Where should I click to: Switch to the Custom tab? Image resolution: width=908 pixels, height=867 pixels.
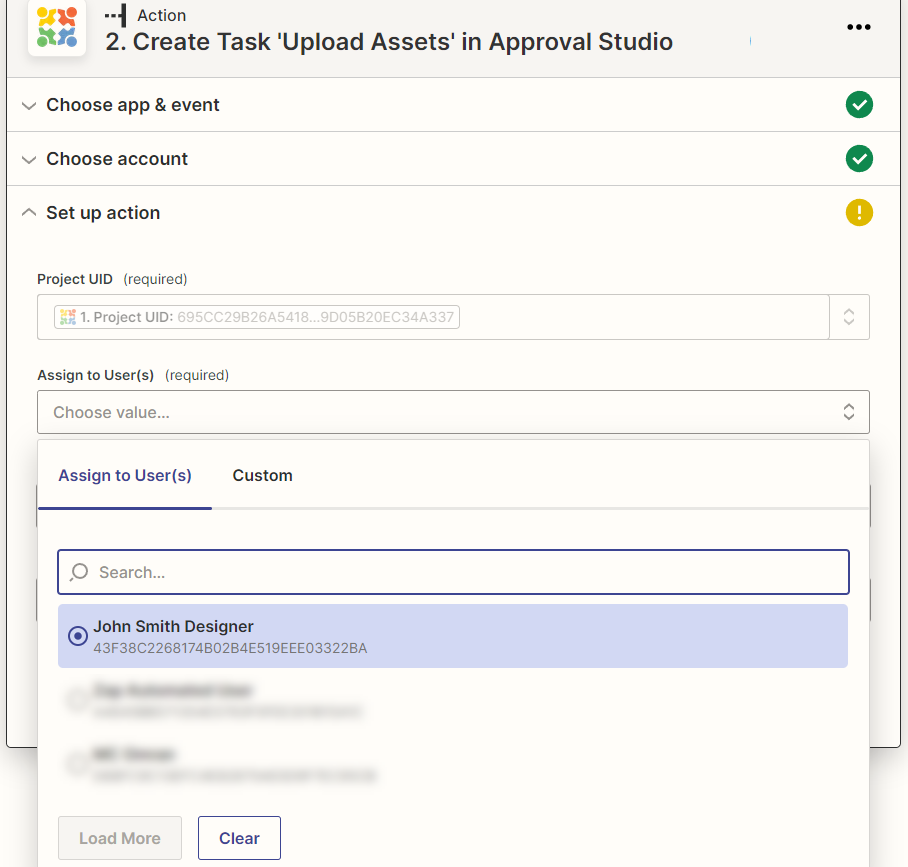pyautogui.click(x=262, y=476)
